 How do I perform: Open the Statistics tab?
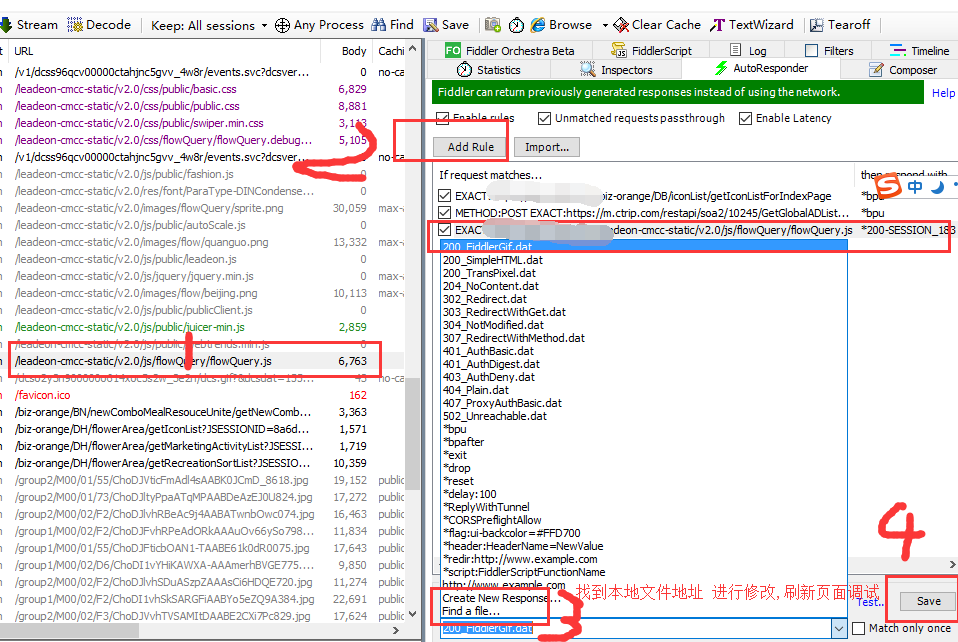pos(489,70)
